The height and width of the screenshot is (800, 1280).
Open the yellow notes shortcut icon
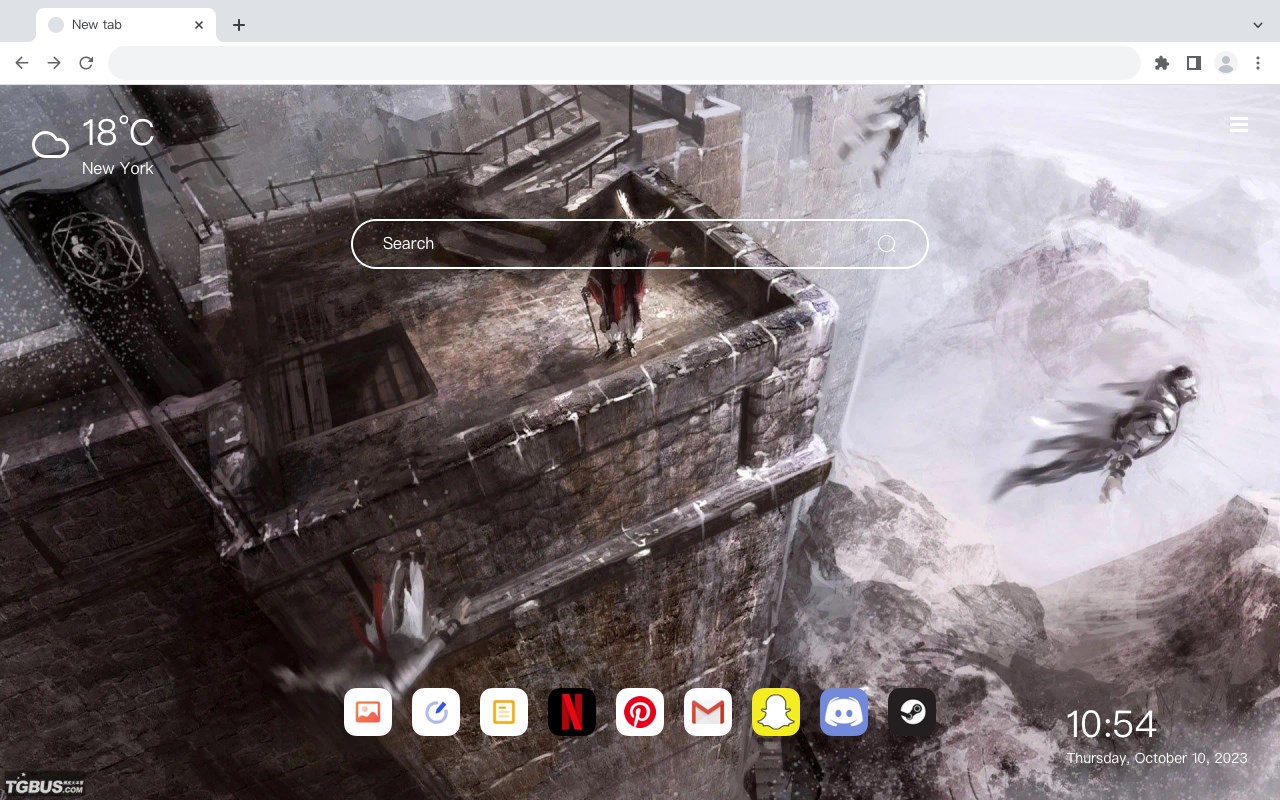point(504,712)
